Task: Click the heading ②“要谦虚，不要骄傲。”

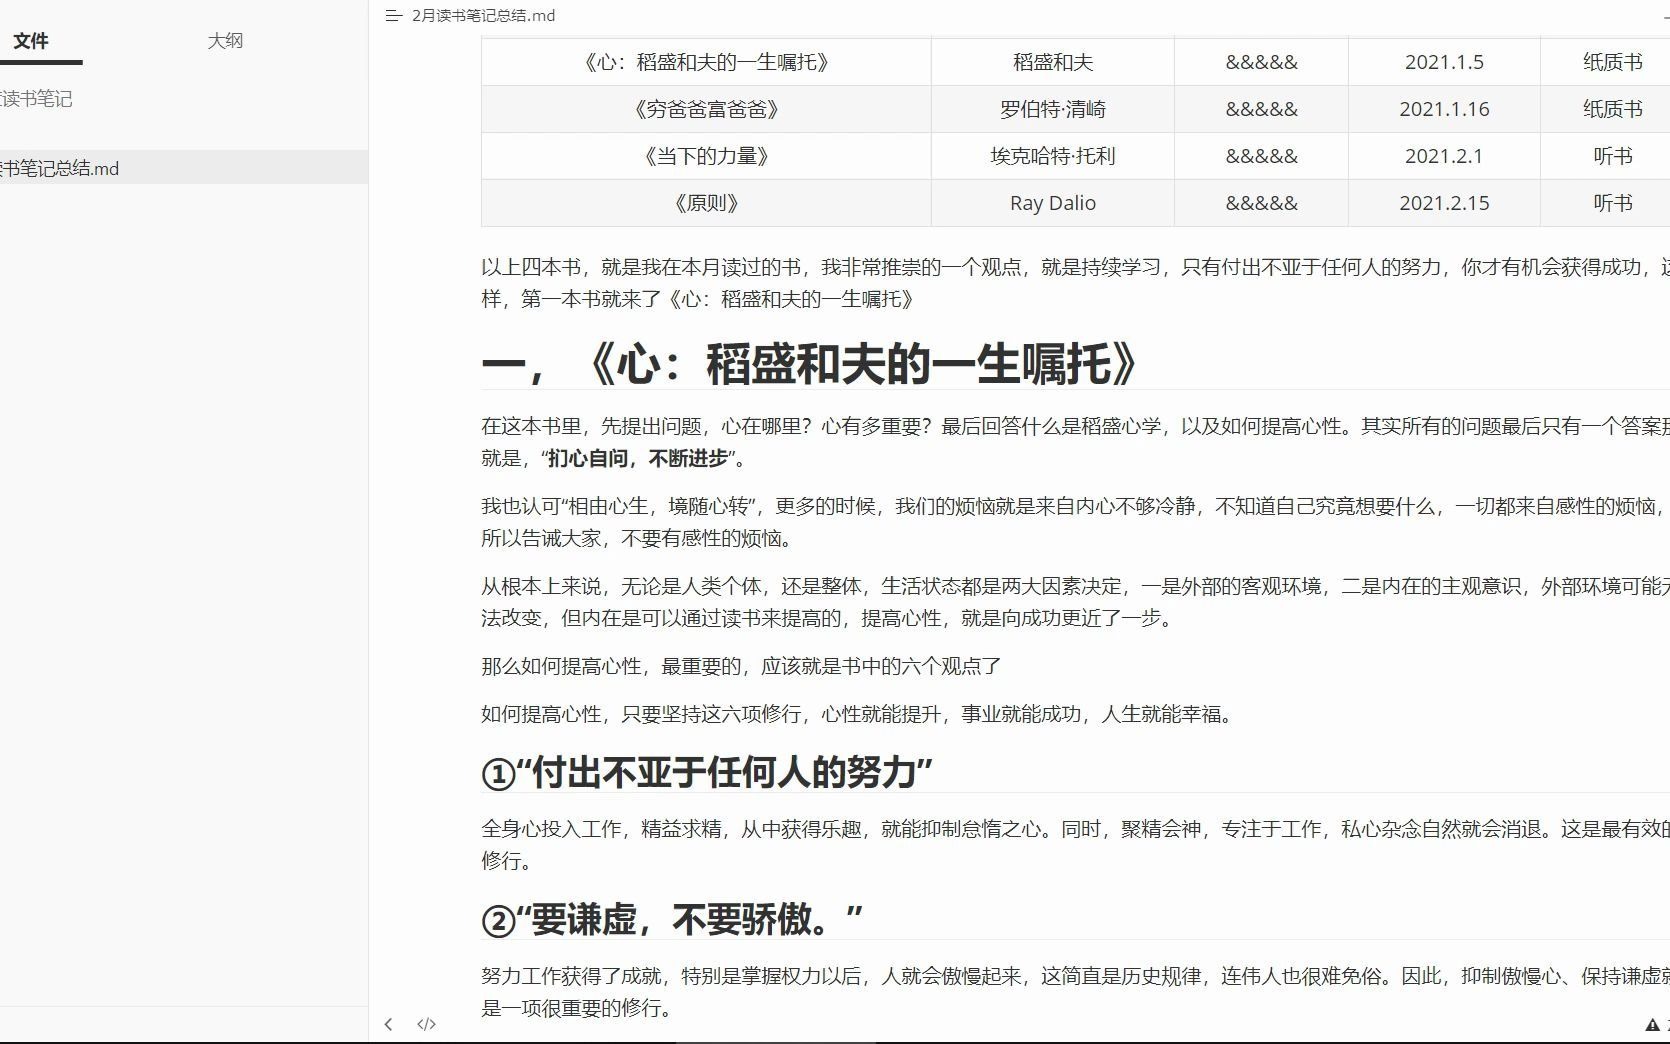Action: tap(672, 920)
